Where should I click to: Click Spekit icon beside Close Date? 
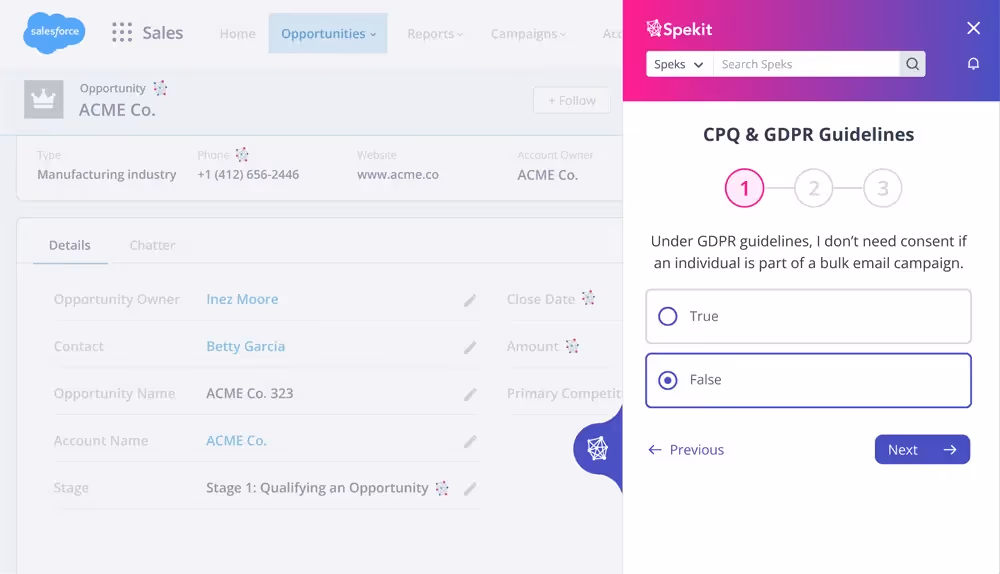(588, 298)
